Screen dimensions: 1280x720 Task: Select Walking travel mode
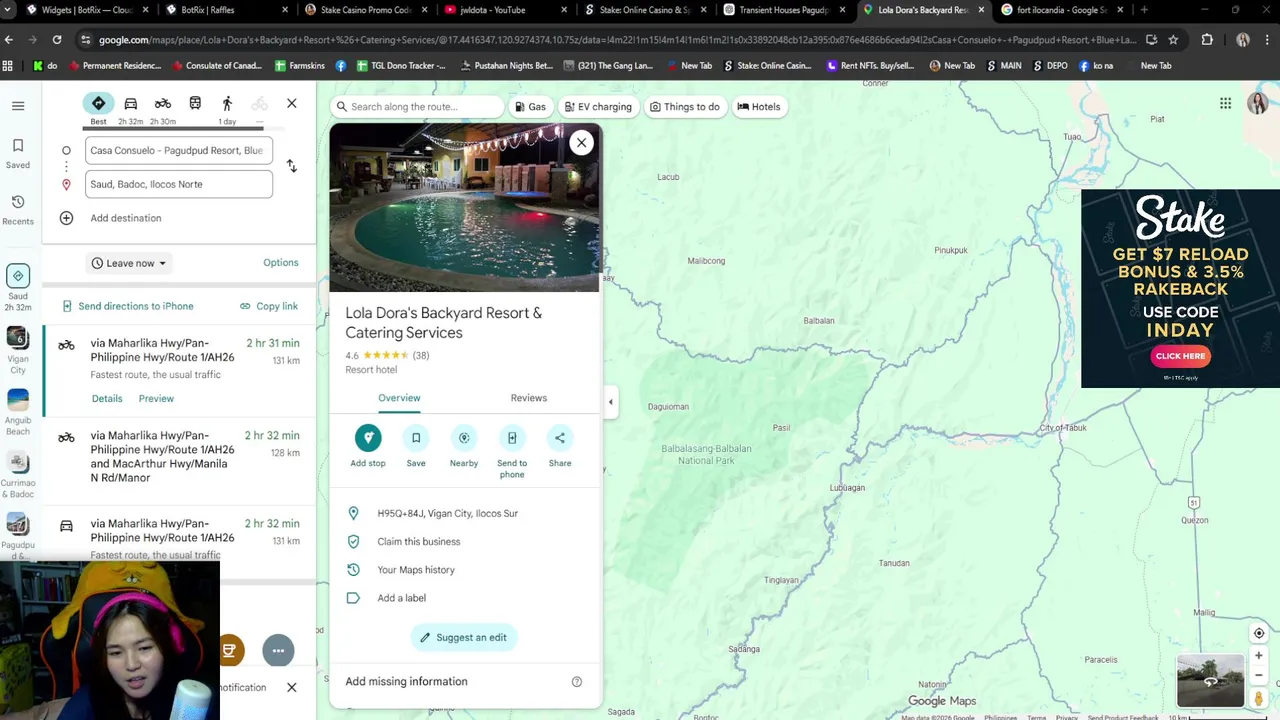[x=227, y=109]
